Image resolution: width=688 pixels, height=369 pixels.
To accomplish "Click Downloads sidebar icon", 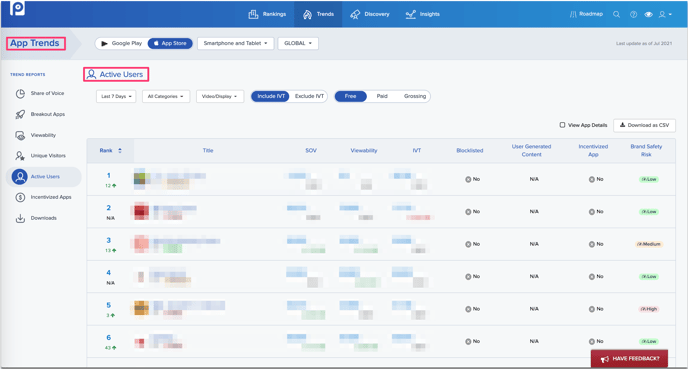I will pos(20,218).
